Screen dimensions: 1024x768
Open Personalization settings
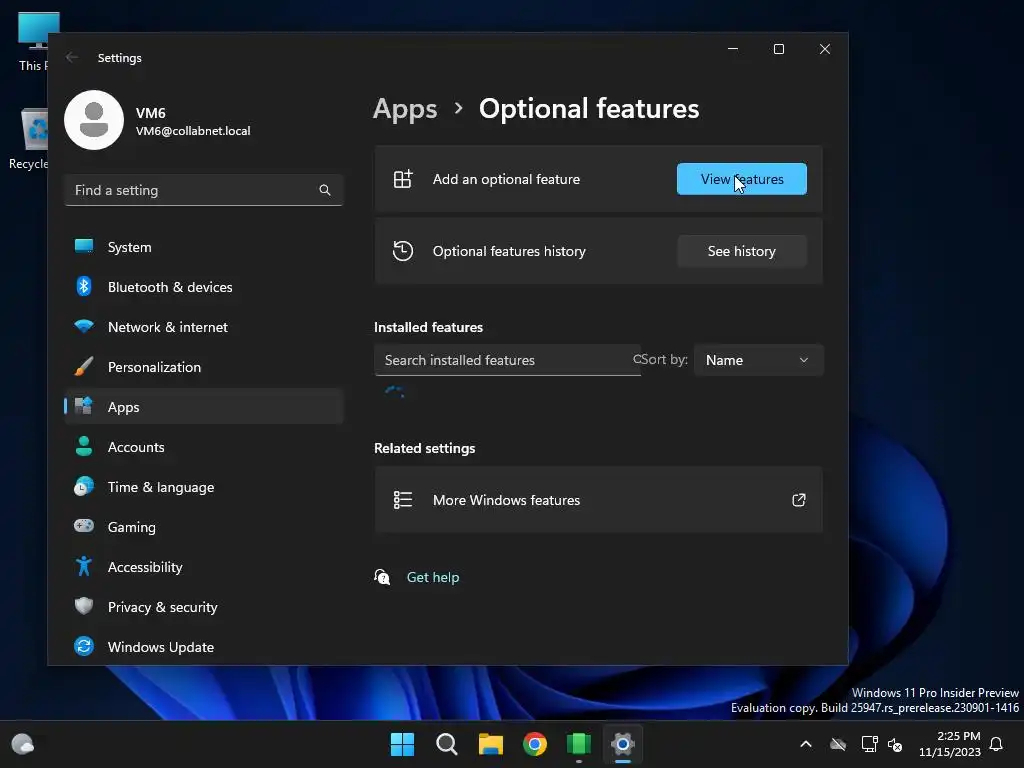point(203,367)
